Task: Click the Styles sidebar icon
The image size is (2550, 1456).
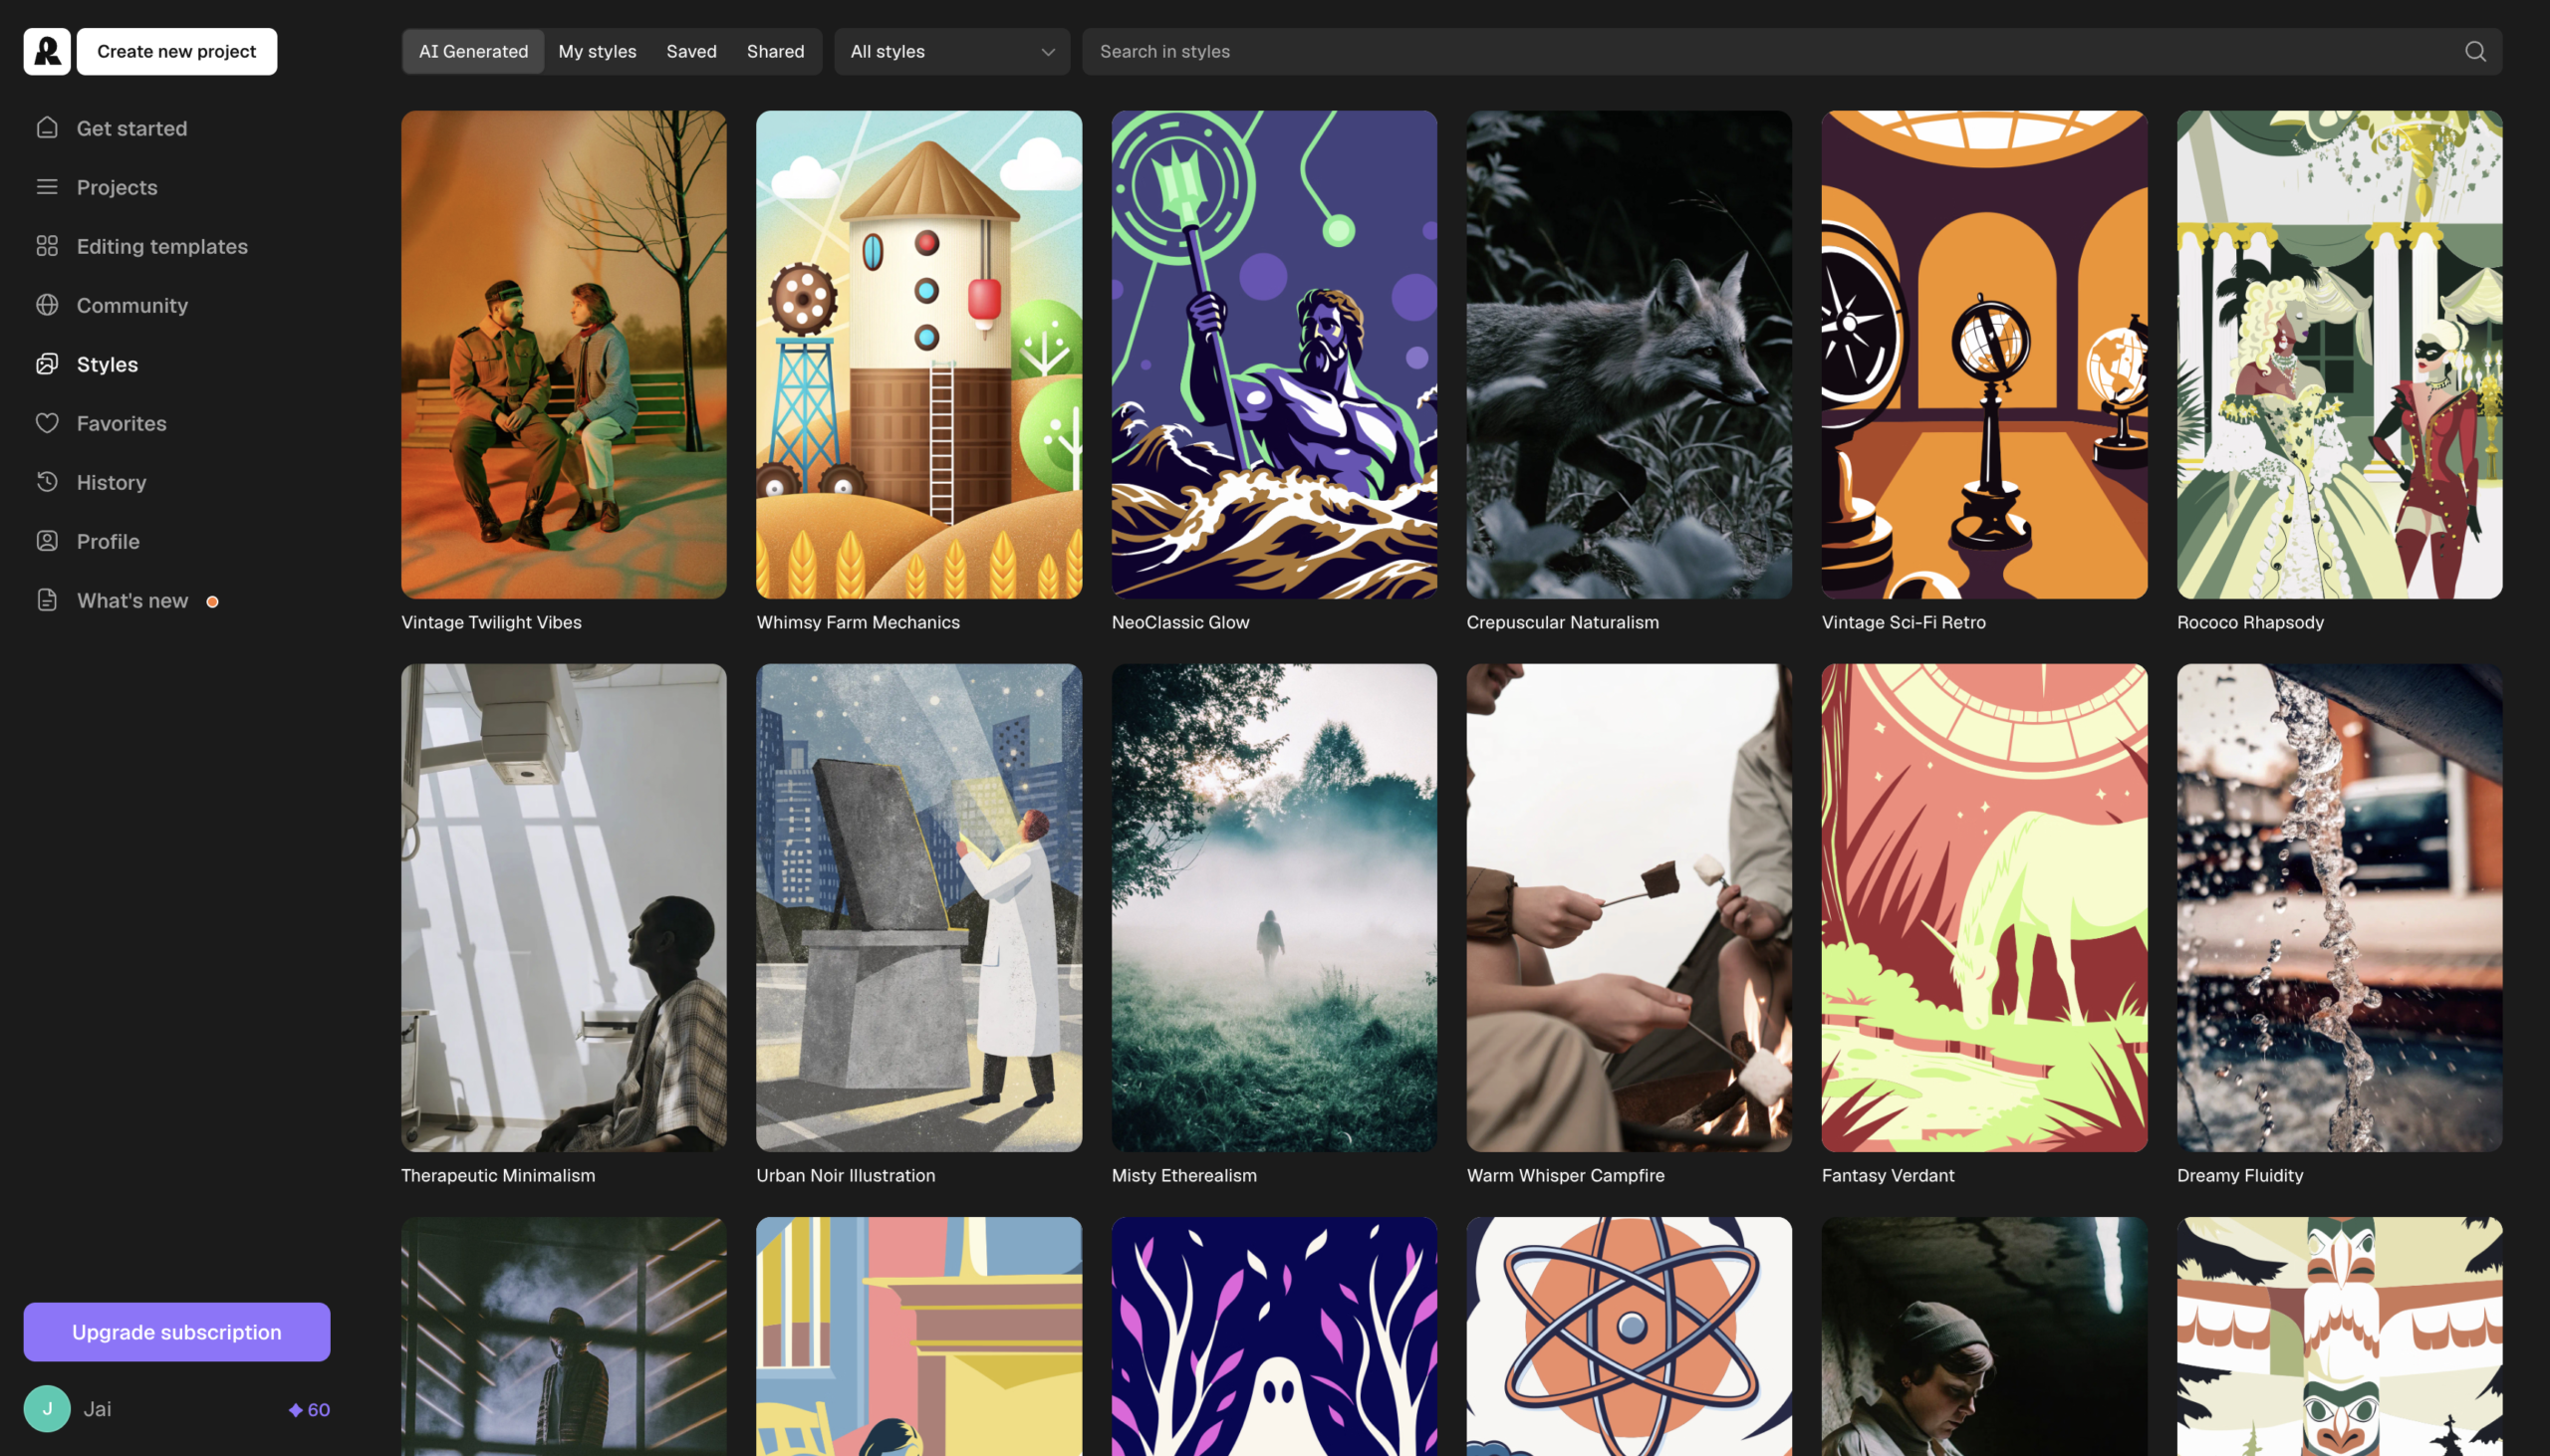Action: point(47,364)
